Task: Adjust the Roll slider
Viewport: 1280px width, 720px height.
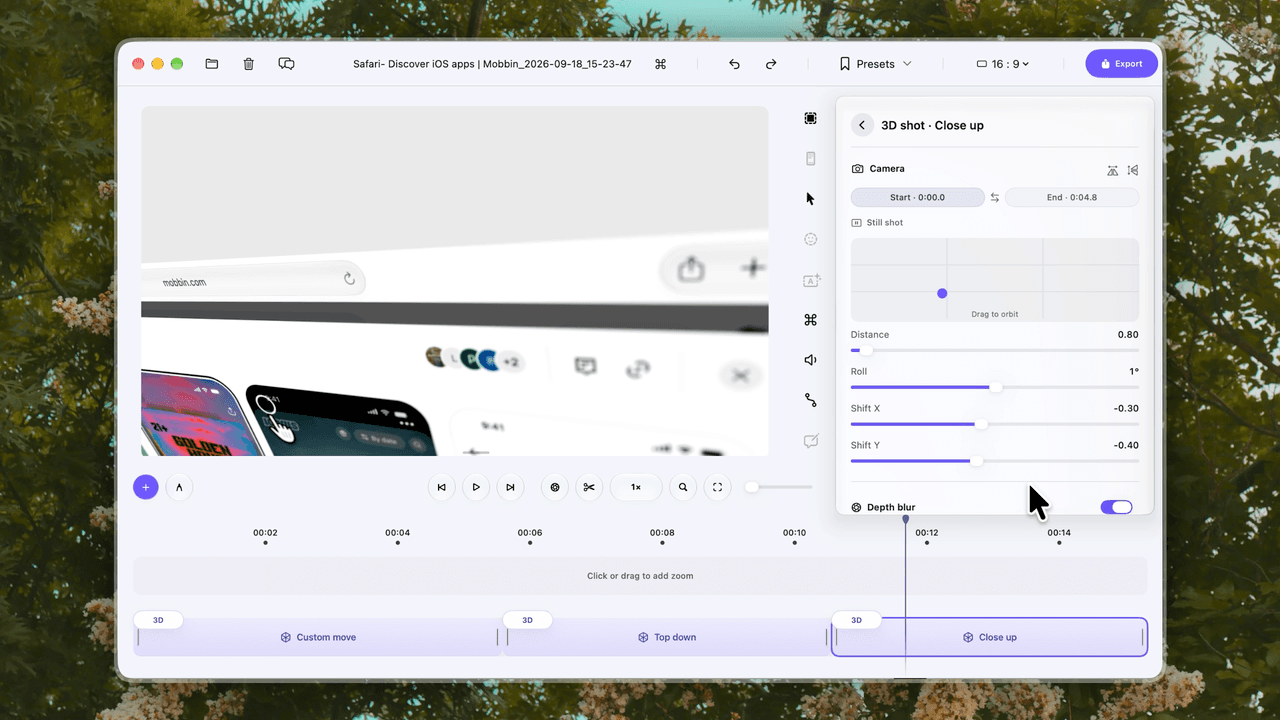Action: (x=994, y=387)
